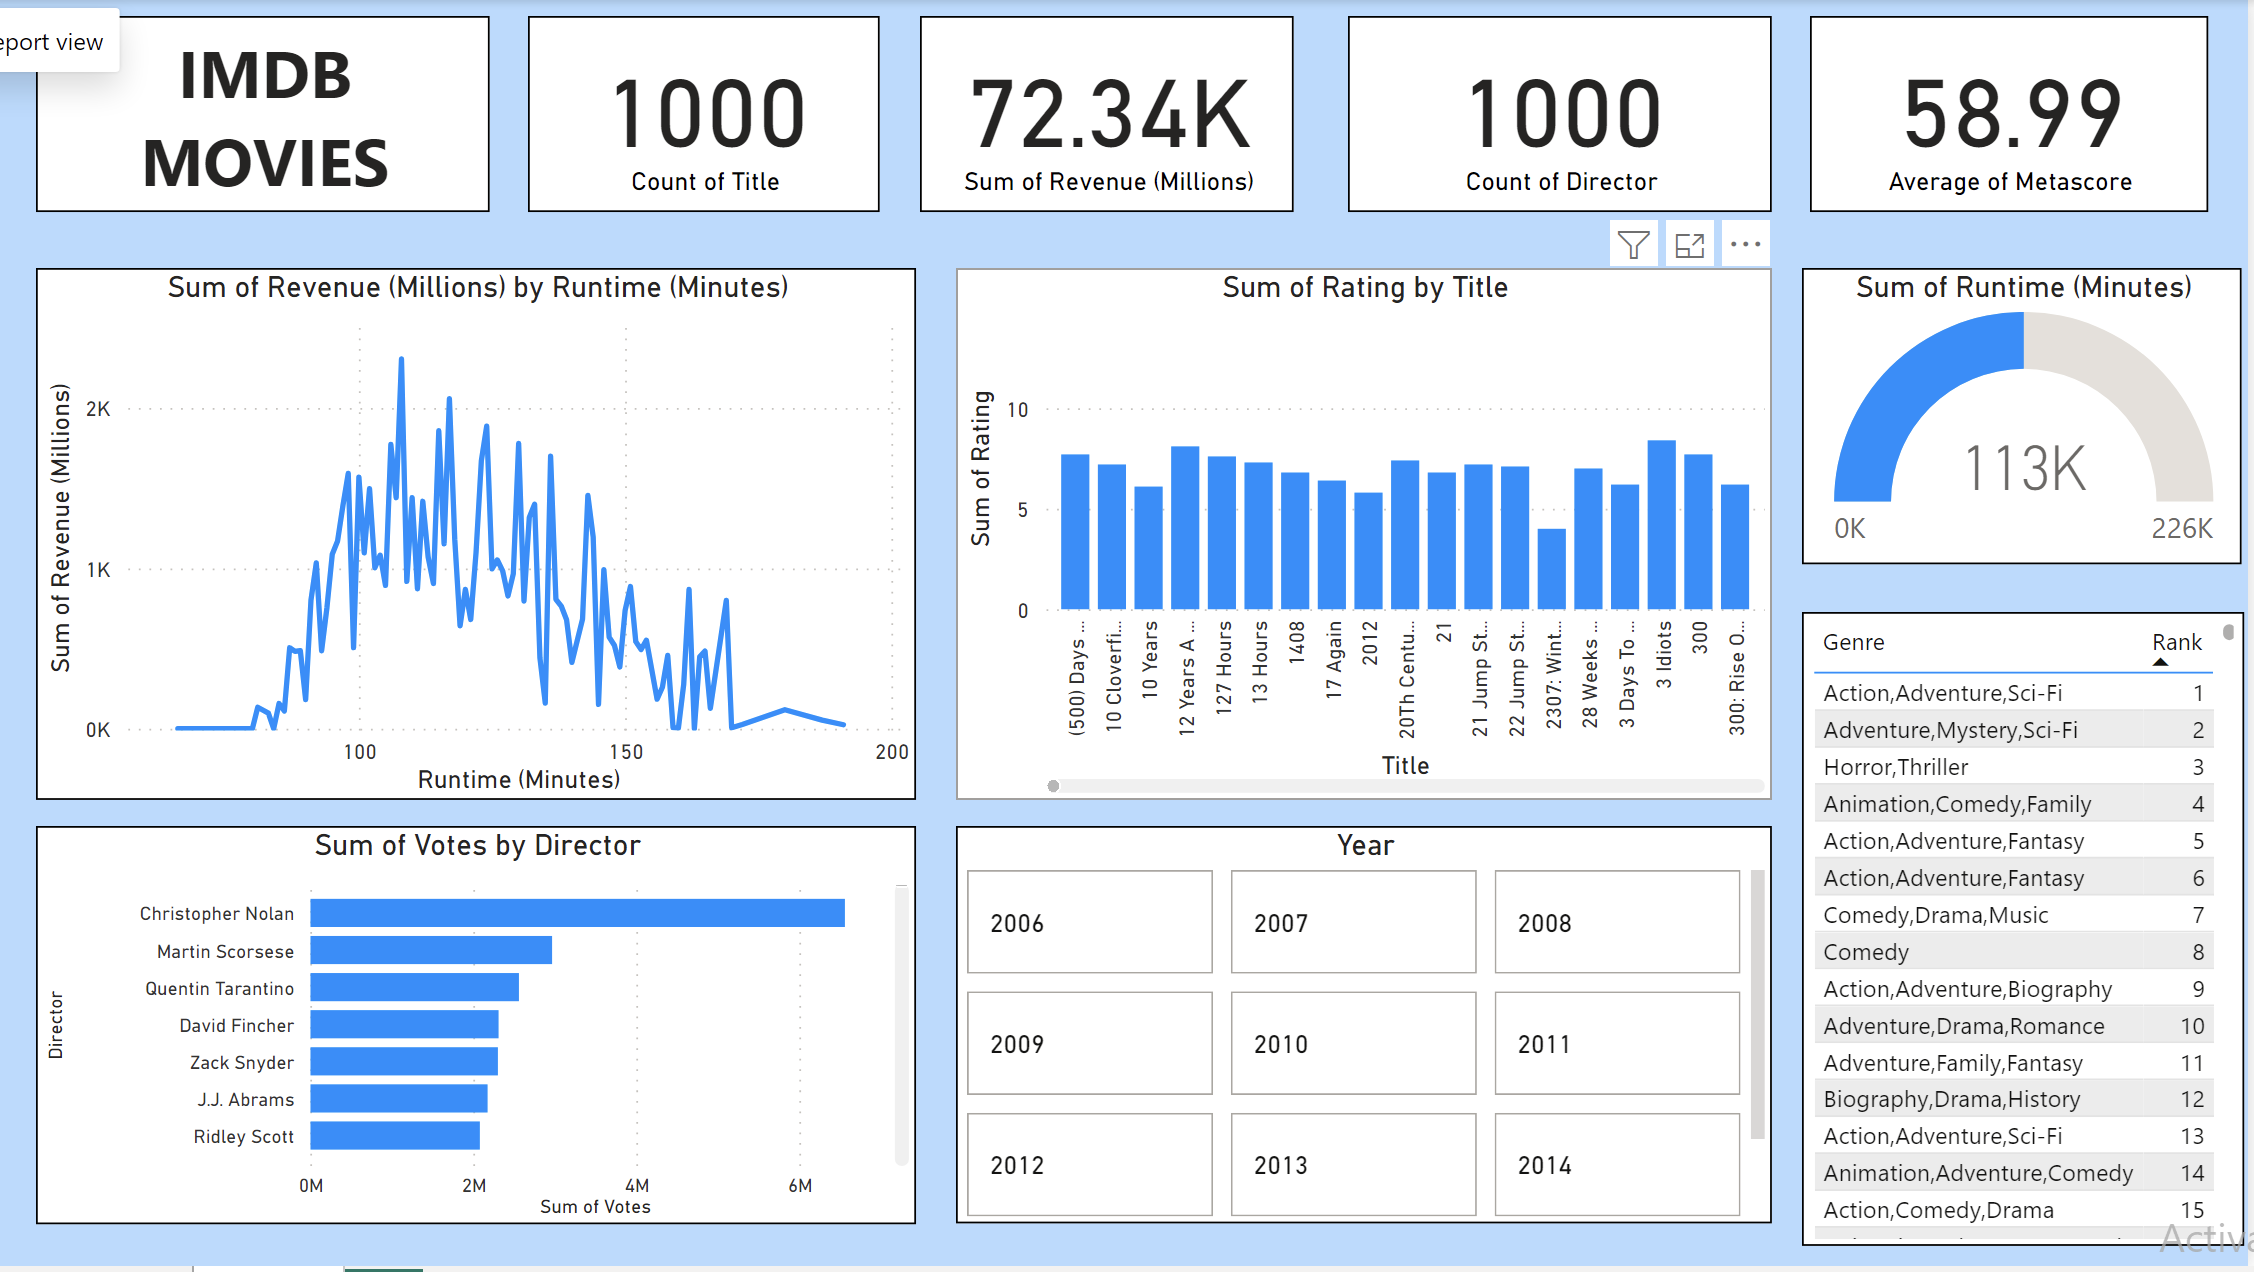The height and width of the screenshot is (1272, 2254).
Task: Toggle the 2008 year tile
Action: coord(1616,922)
